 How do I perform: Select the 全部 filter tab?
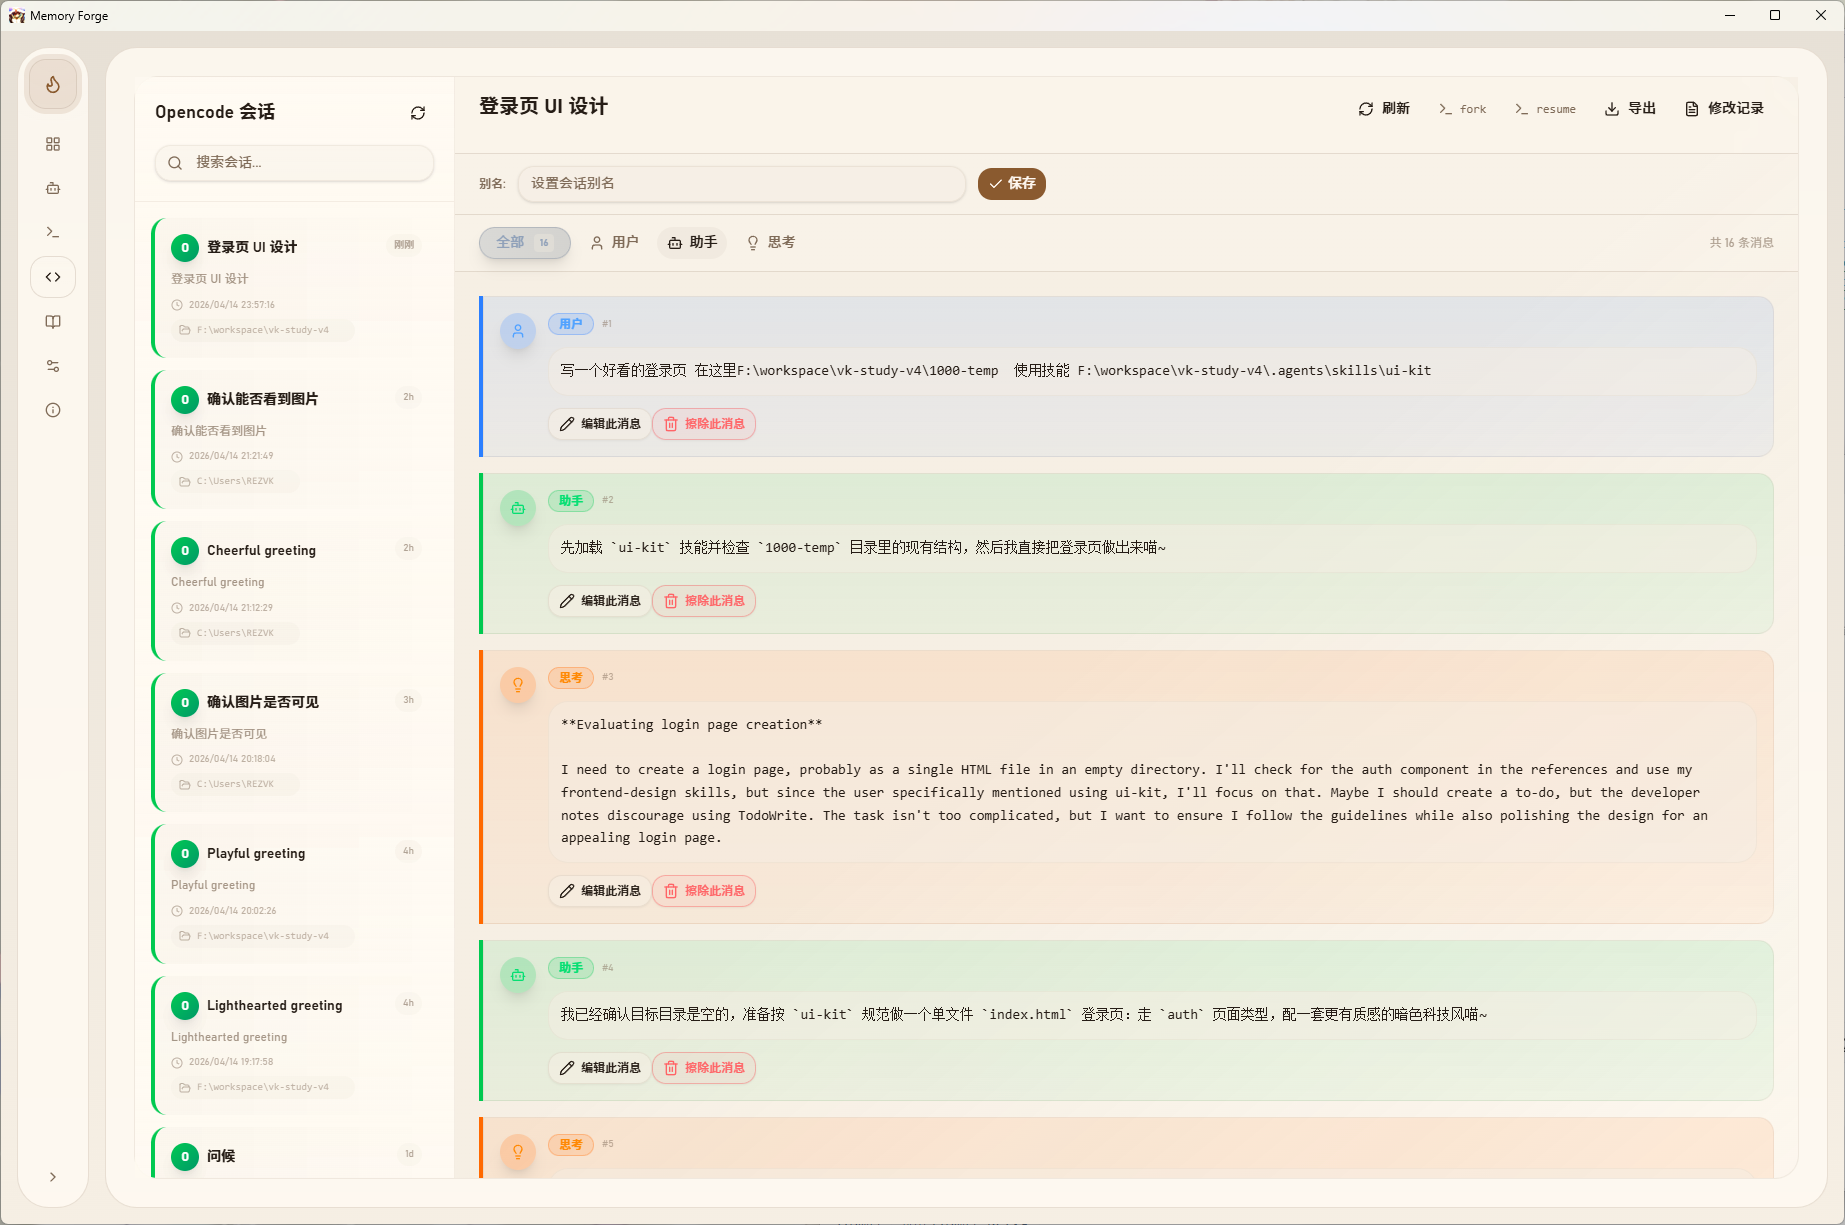coord(524,243)
